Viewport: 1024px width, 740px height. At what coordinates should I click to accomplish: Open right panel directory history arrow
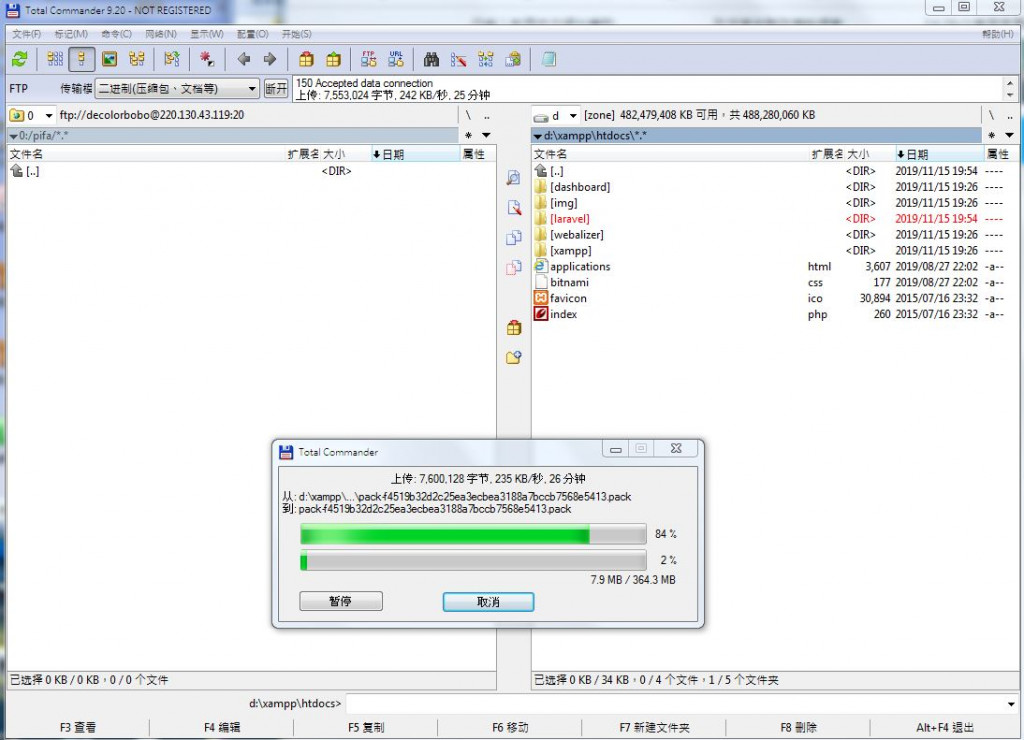tap(1009, 135)
